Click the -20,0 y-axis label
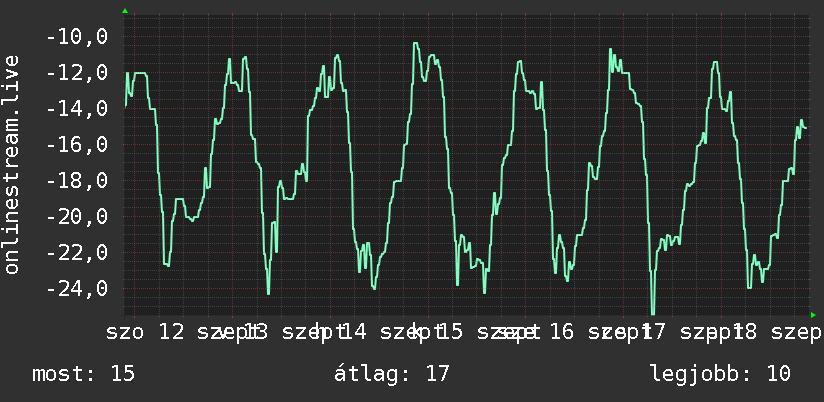The width and height of the screenshot is (824, 402). [77, 217]
